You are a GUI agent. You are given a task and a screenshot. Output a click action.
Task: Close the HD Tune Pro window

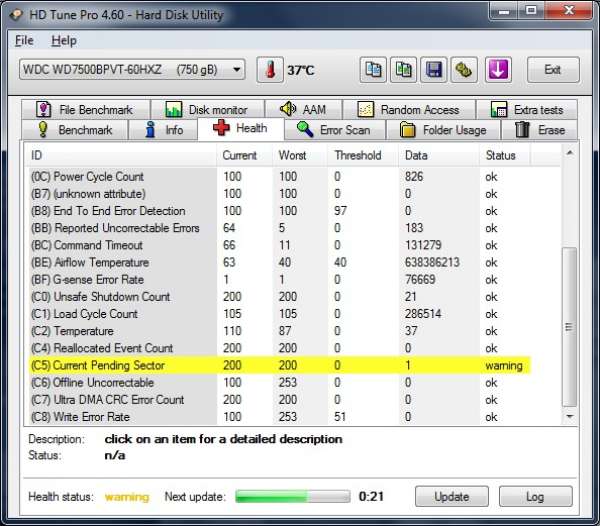point(569,10)
